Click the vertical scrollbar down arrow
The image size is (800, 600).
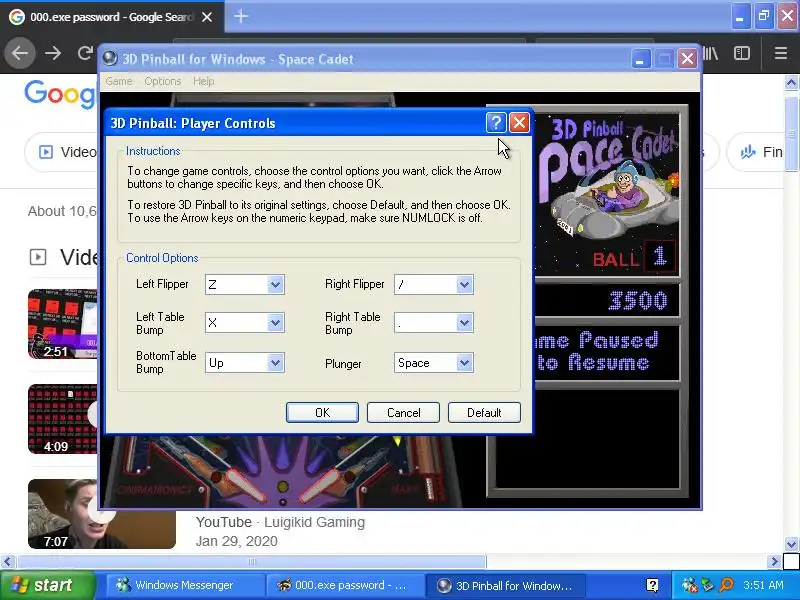click(x=791, y=544)
